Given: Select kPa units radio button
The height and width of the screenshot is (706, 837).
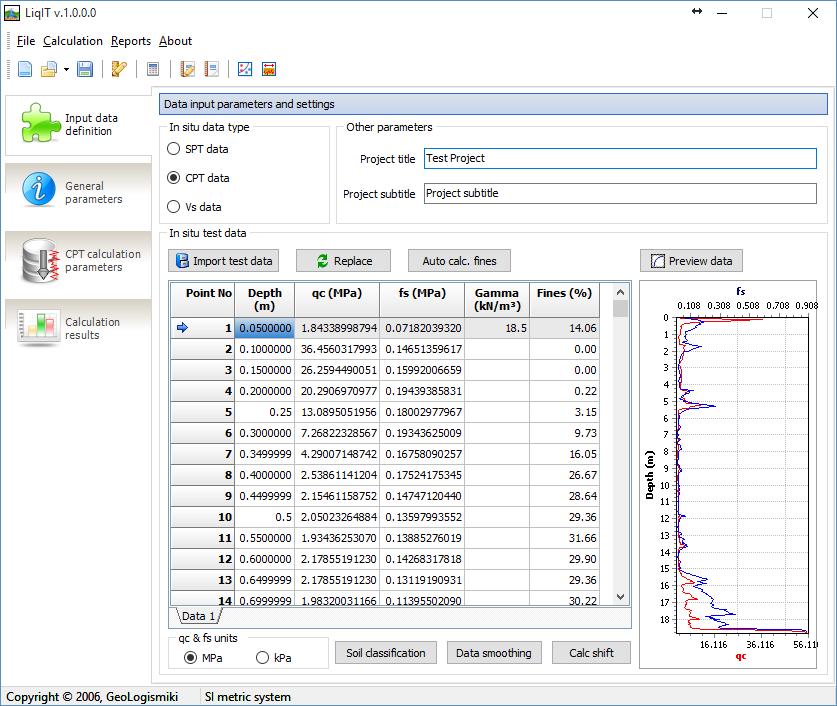Looking at the screenshot, I should pyautogui.click(x=262, y=658).
